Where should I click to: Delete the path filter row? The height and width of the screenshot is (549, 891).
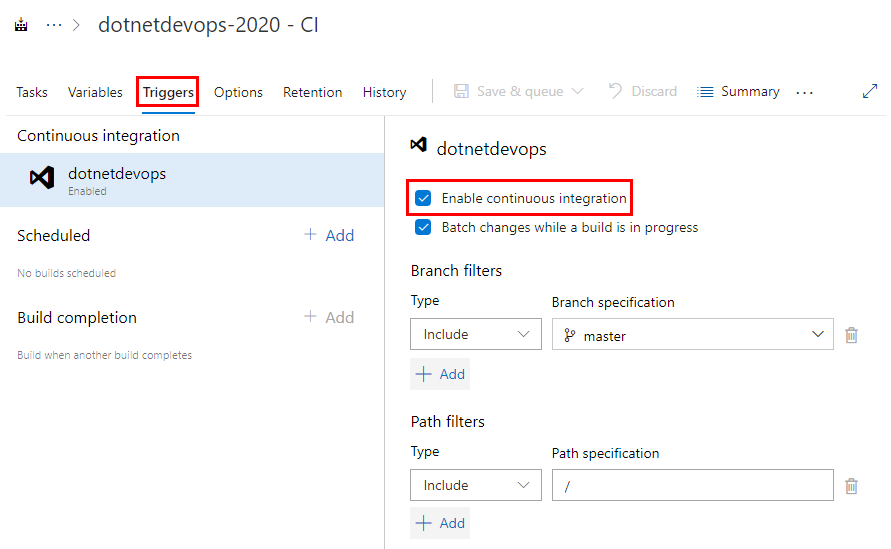tap(851, 486)
